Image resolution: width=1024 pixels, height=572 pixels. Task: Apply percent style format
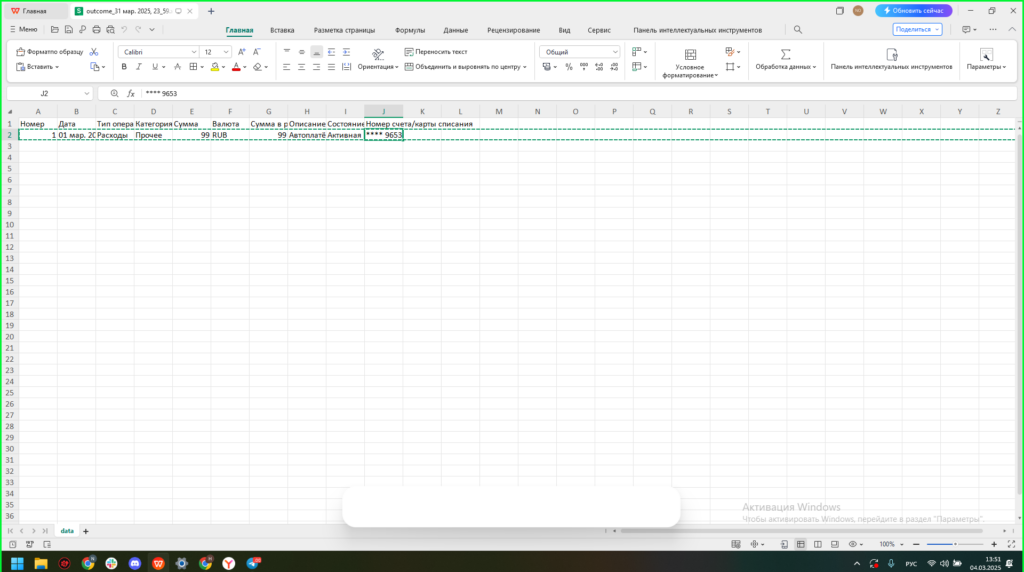(569, 67)
